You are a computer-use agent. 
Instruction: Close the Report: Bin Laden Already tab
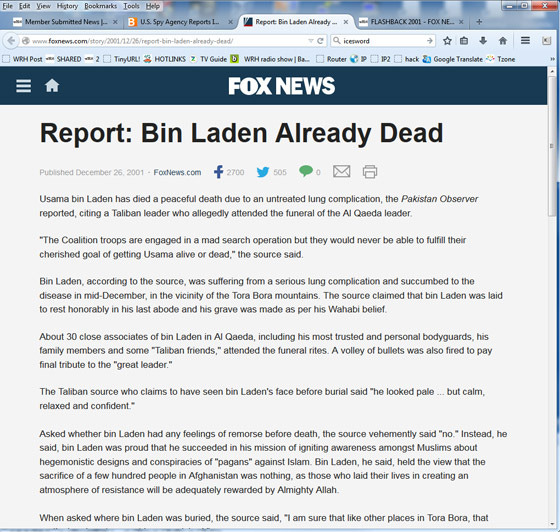346,22
